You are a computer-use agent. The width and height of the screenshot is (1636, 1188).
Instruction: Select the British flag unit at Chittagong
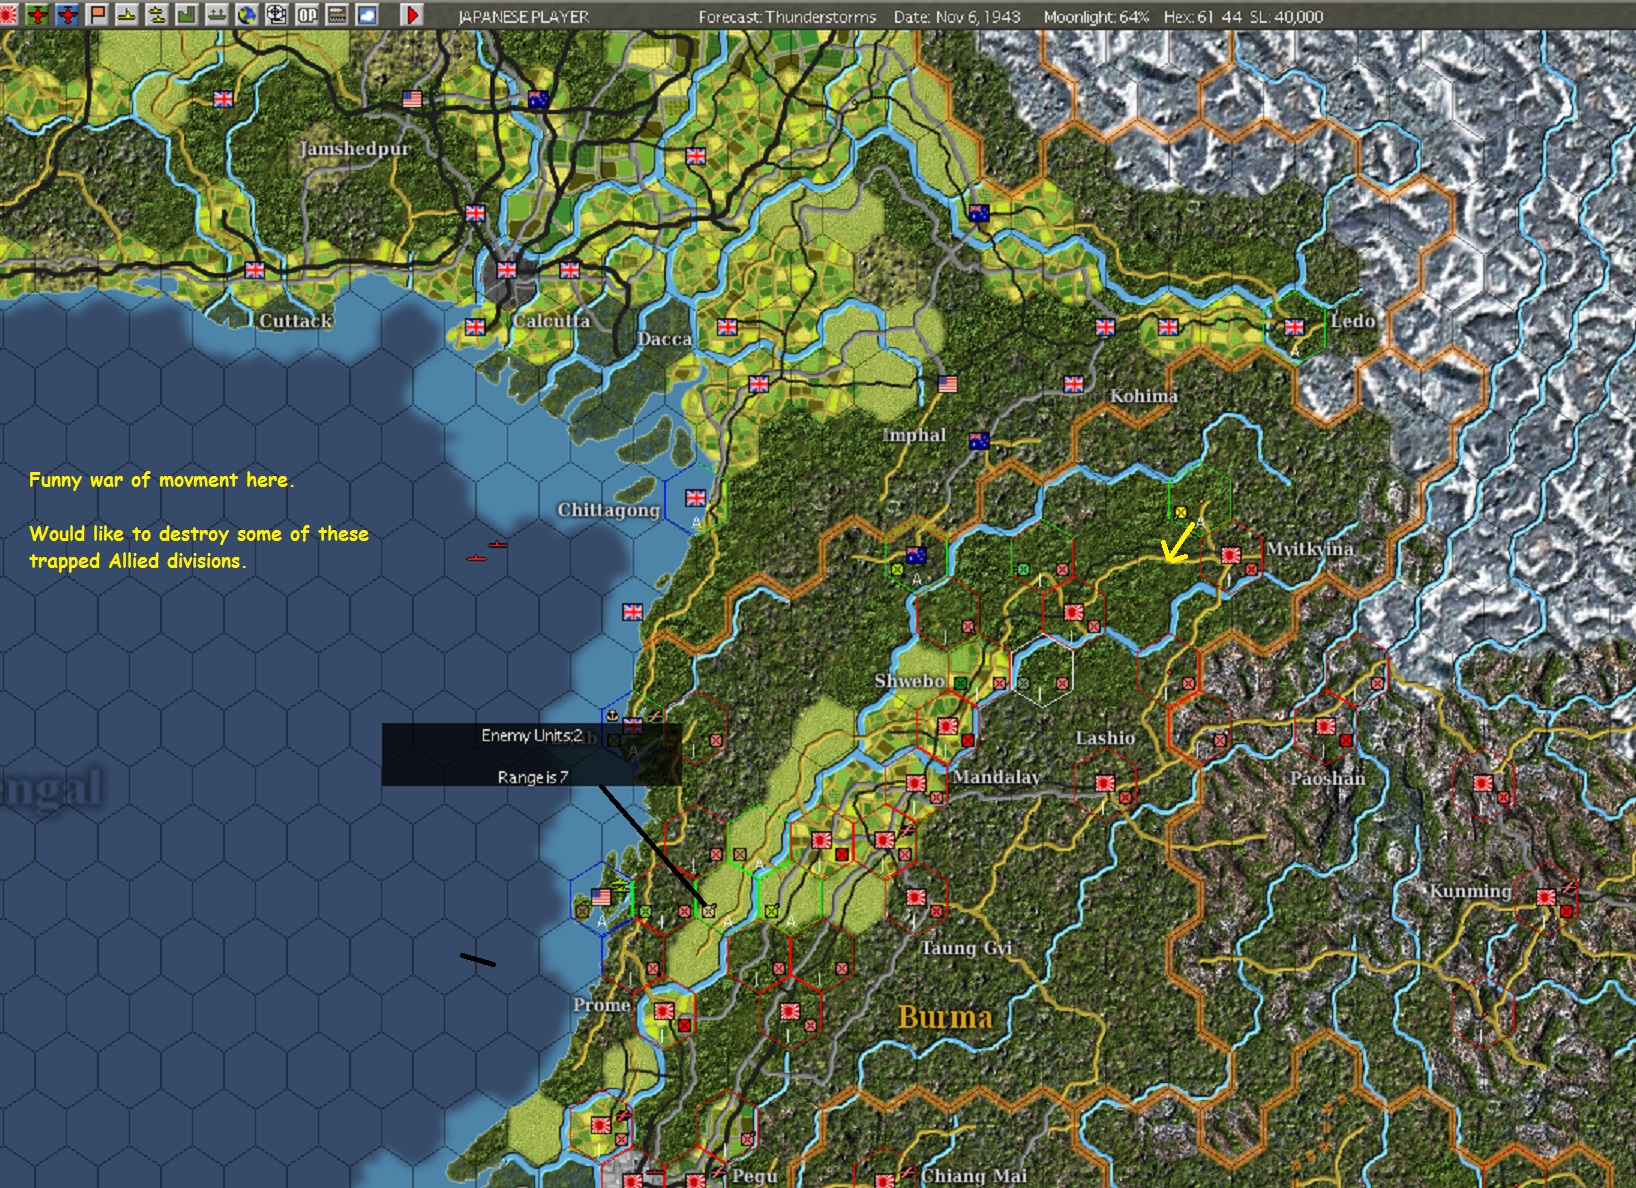coord(695,498)
